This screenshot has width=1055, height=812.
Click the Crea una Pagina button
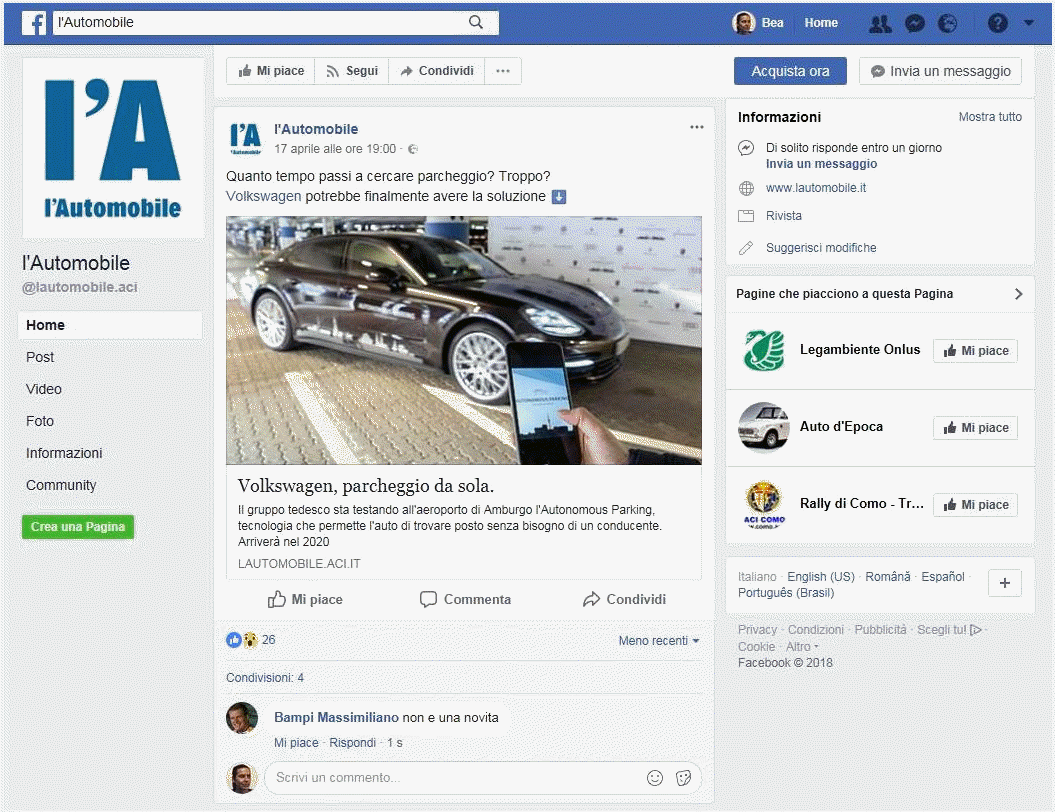point(78,527)
